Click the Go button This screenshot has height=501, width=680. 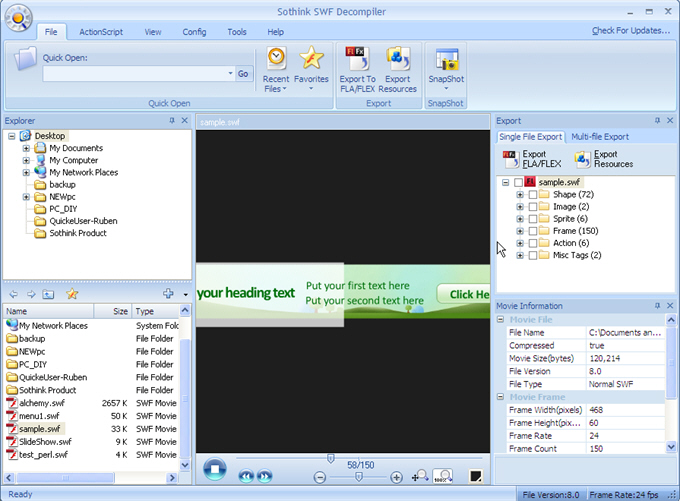point(243,74)
